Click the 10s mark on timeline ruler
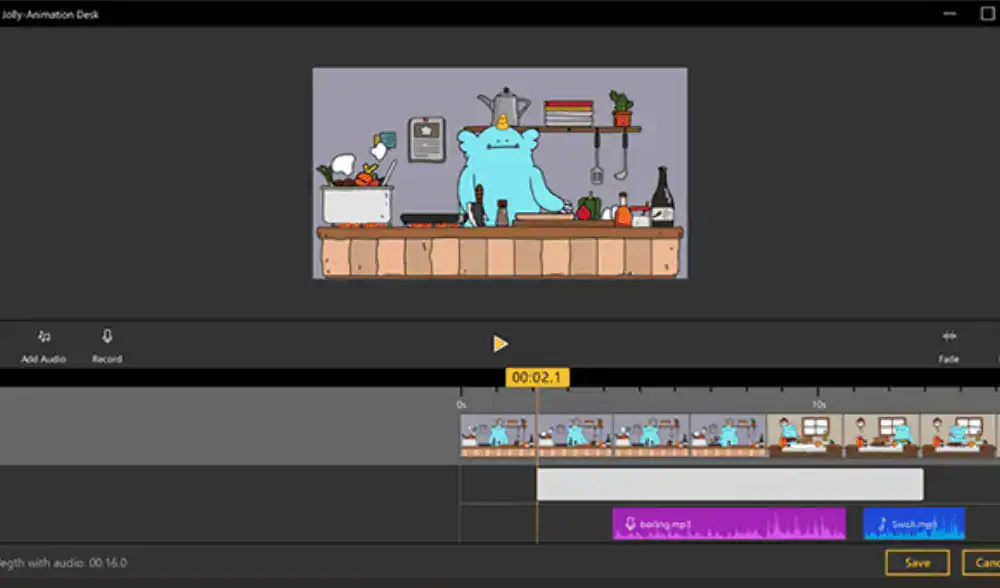Viewport: 1000px width, 588px height. tap(818, 405)
